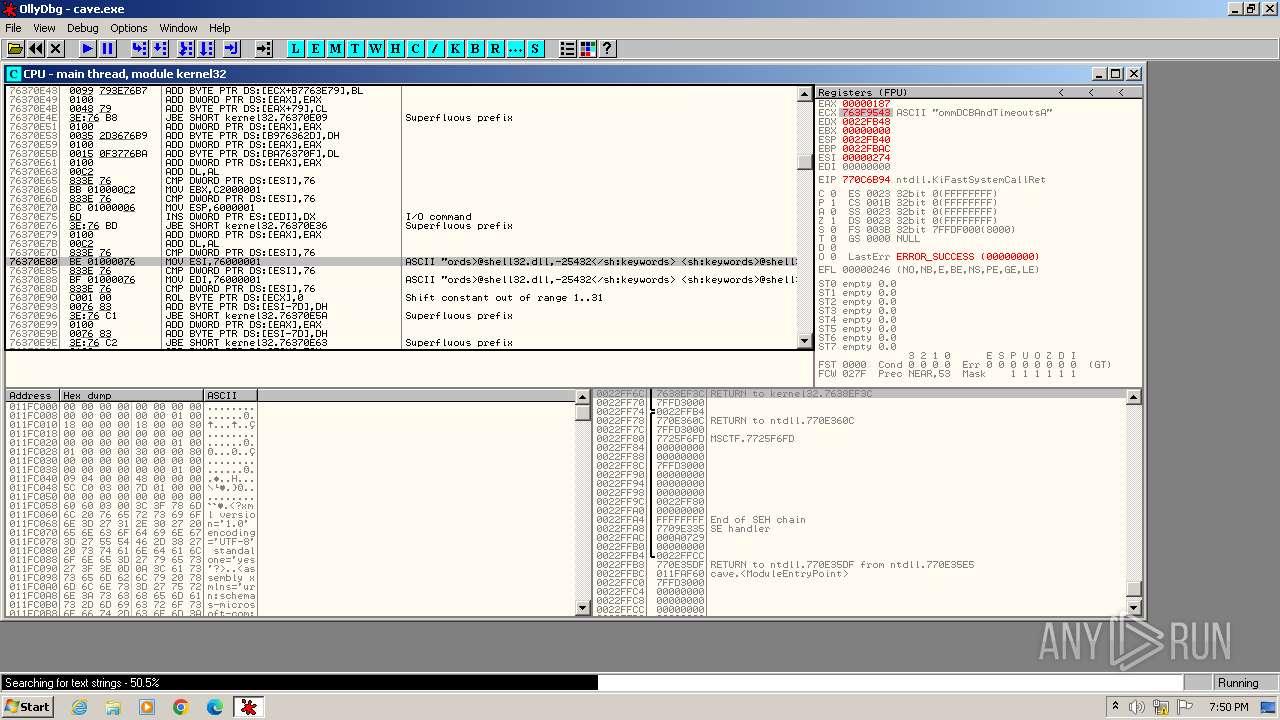Click the Step into toolbar icon
The height and width of the screenshot is (720, 1280).
[139, 48]
